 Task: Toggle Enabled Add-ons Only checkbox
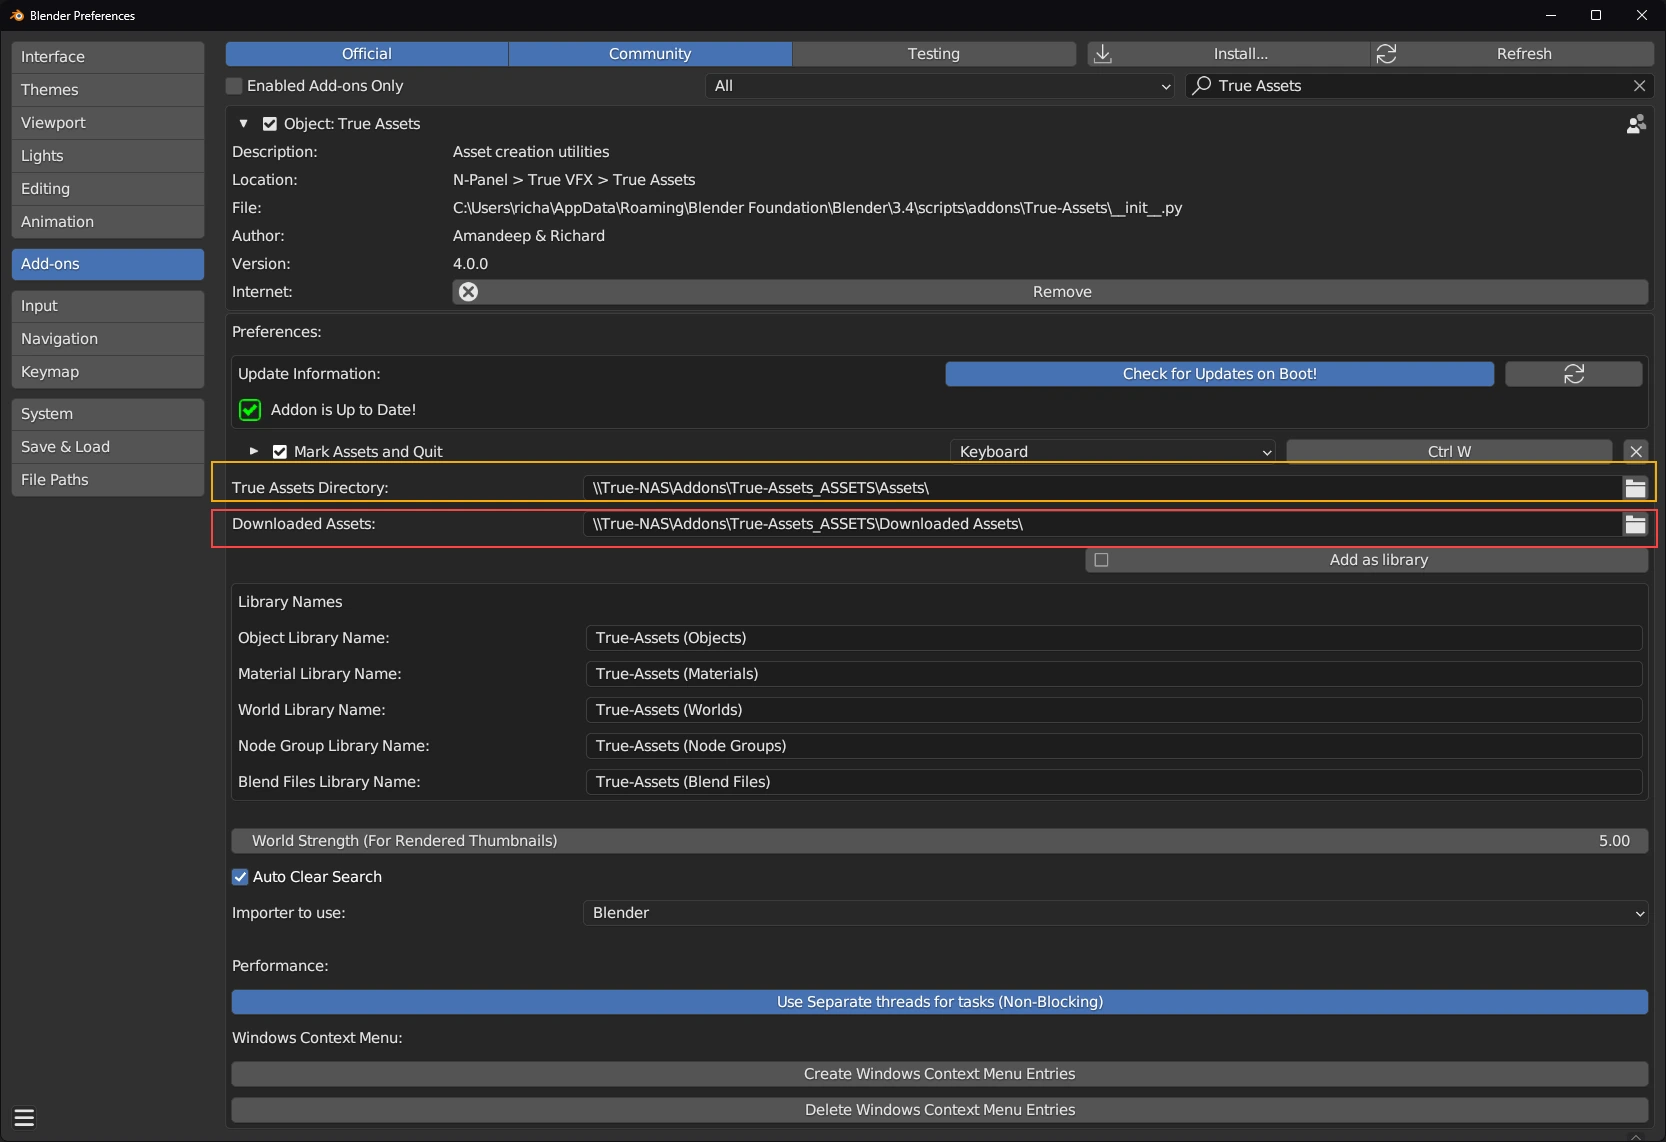(235, 86)
